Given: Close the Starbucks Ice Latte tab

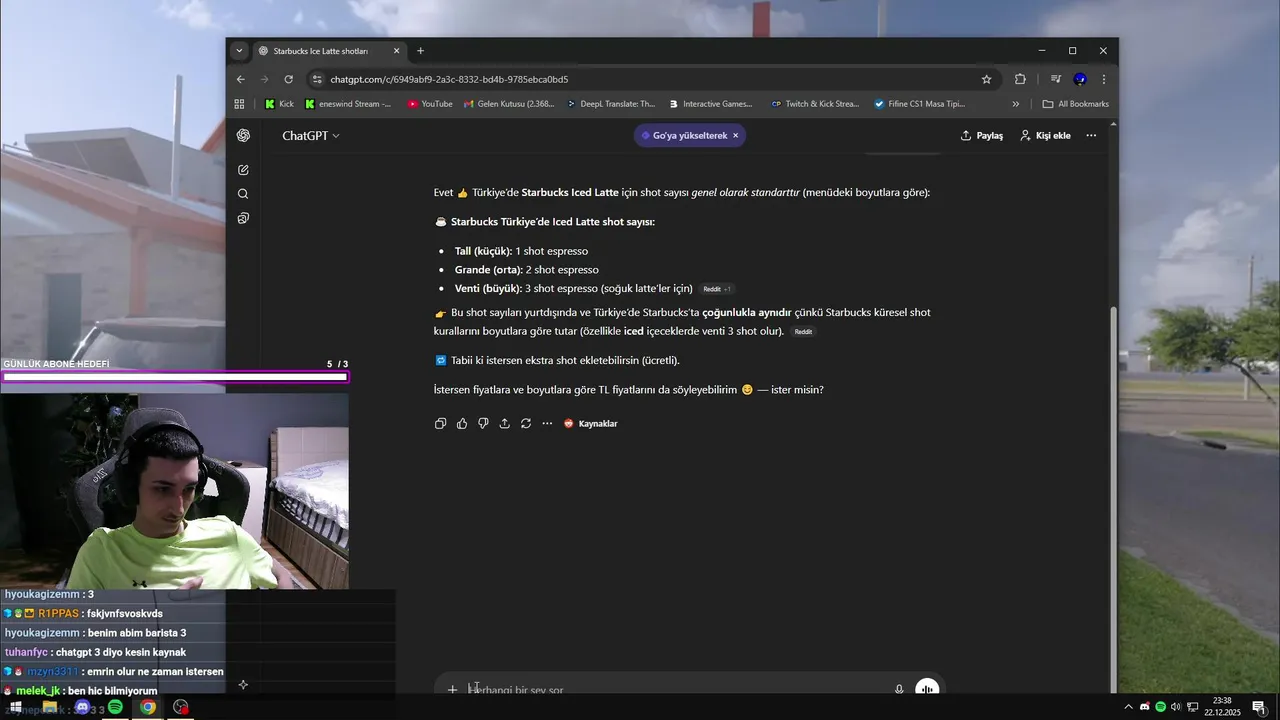Looking at the screenshot, I should point(396,51).
